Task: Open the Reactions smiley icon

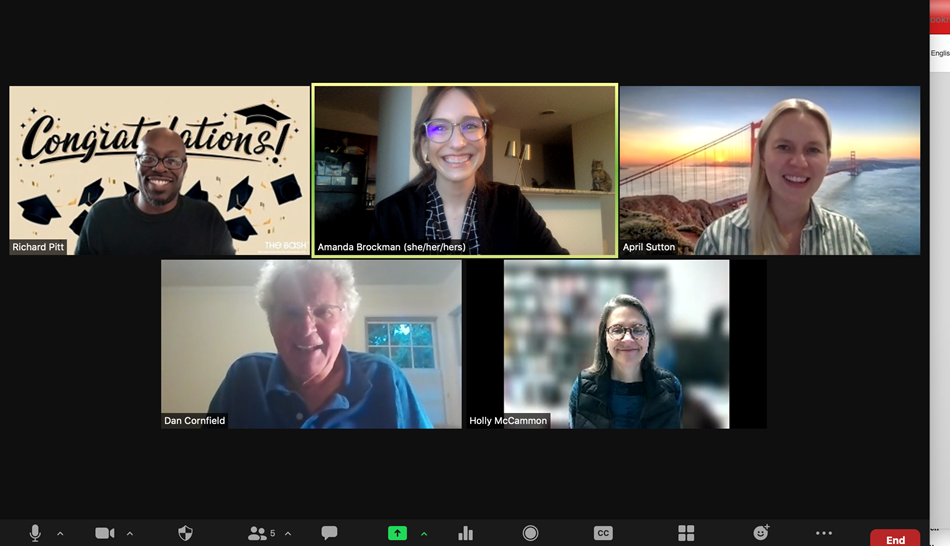Action: point(761,533)
